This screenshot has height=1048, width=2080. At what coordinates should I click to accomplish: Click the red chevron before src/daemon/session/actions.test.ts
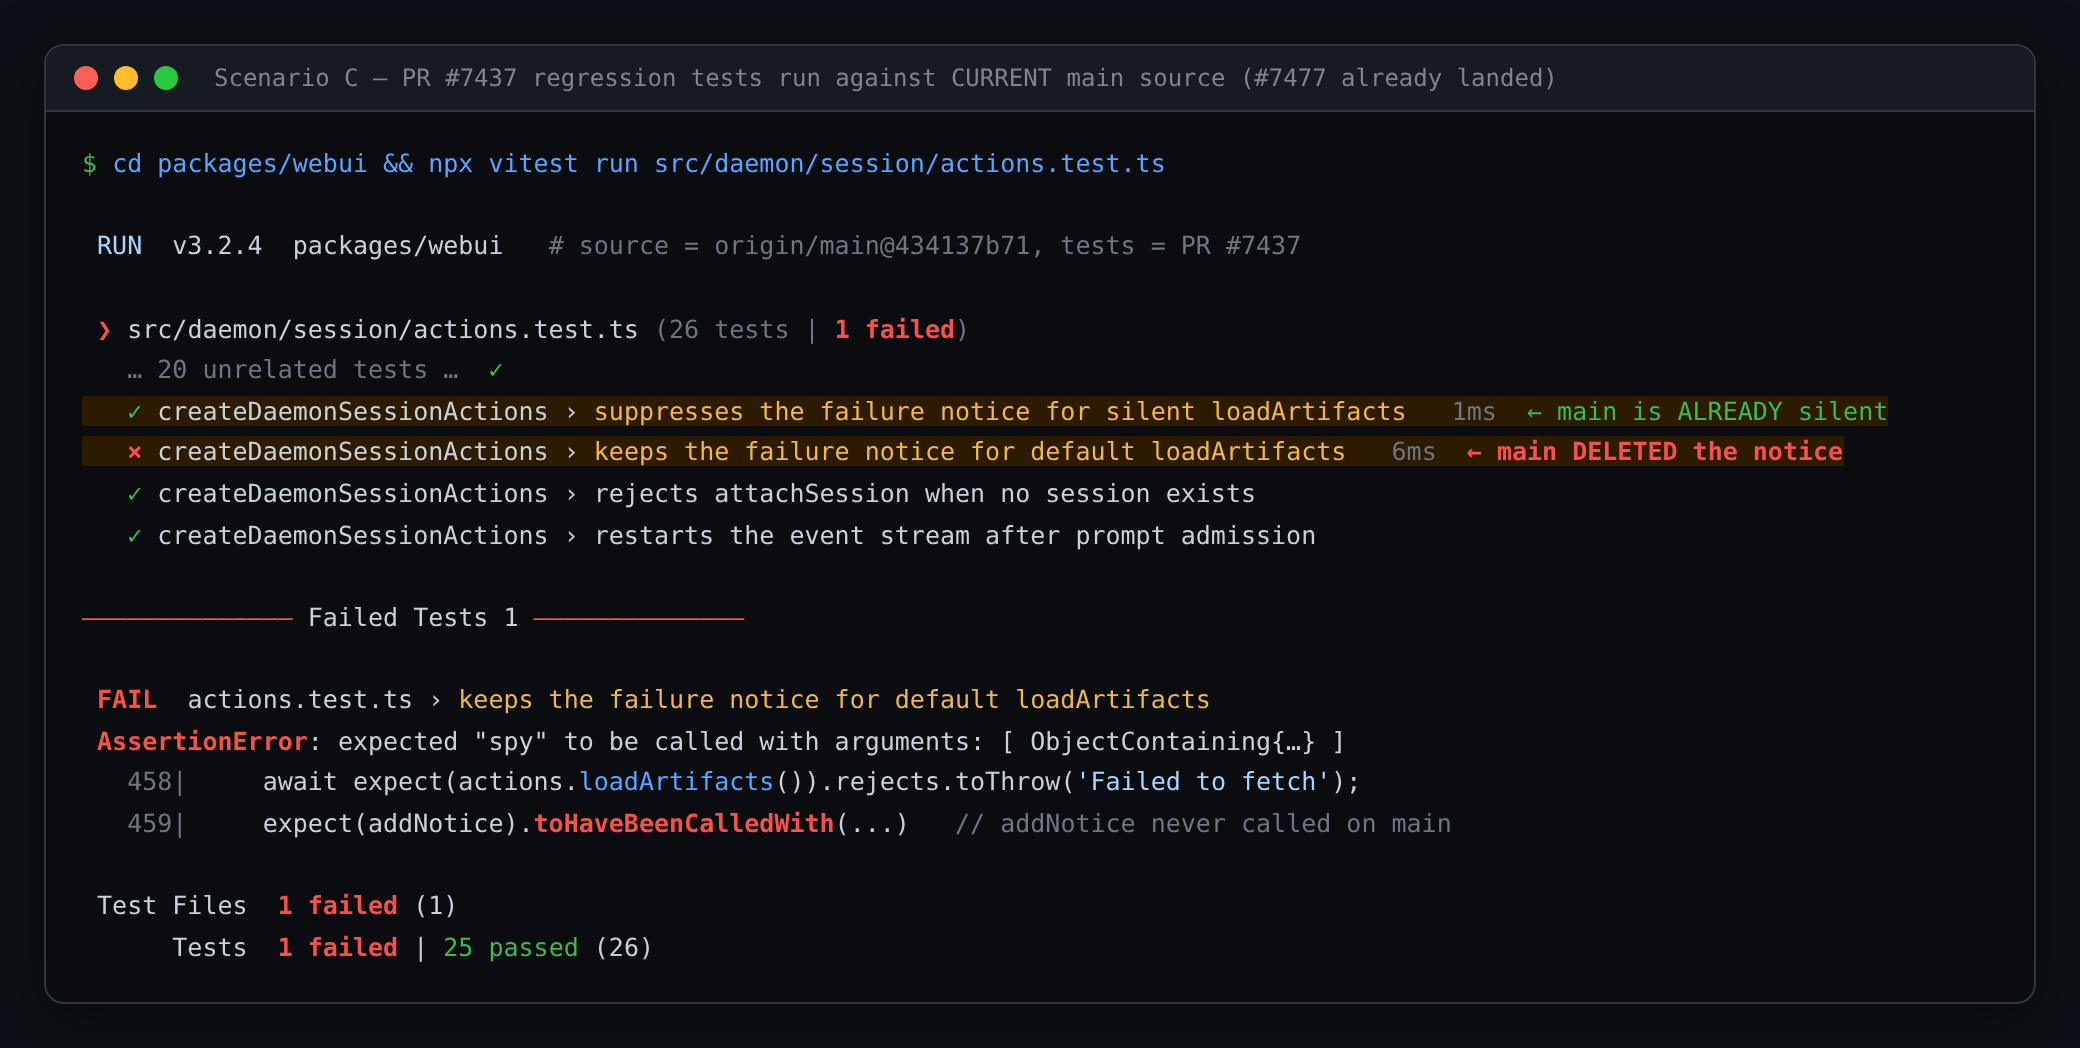[x=104, y=330]
